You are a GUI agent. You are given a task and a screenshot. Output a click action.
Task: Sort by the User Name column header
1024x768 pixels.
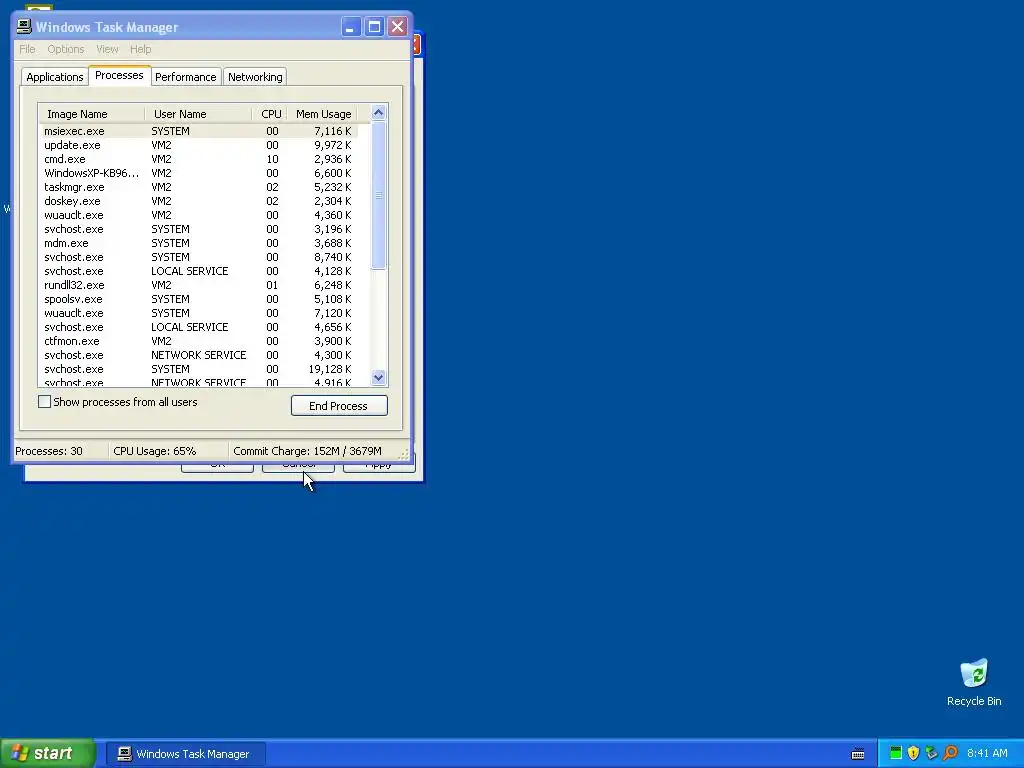[198, 114]
